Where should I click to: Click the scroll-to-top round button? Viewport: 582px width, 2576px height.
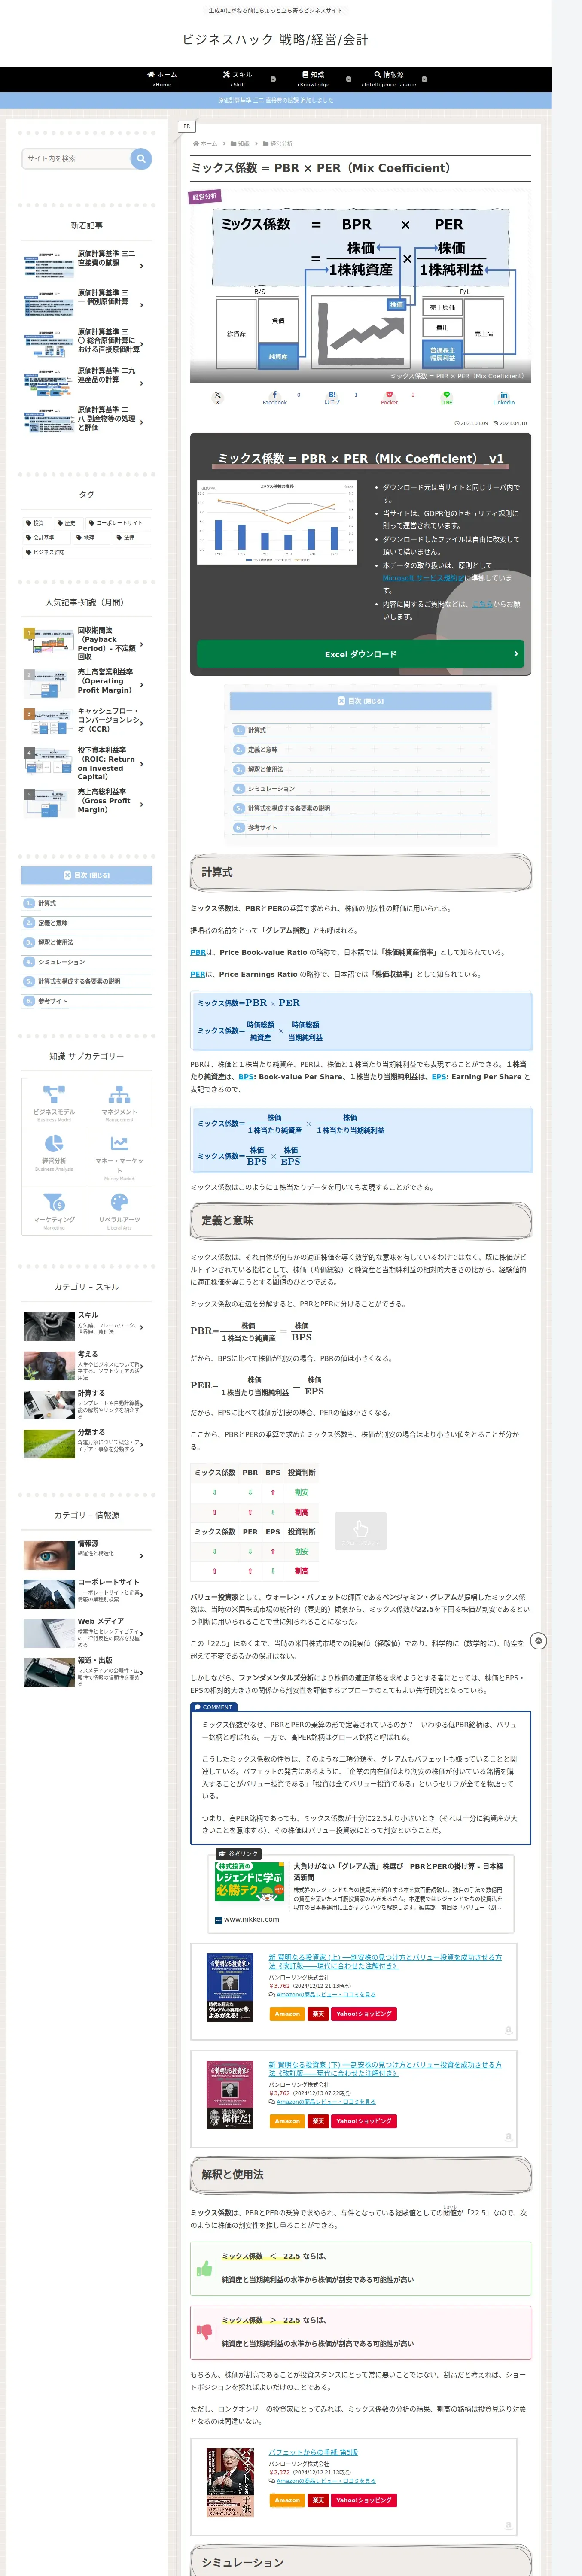(x=539, y=1641)
